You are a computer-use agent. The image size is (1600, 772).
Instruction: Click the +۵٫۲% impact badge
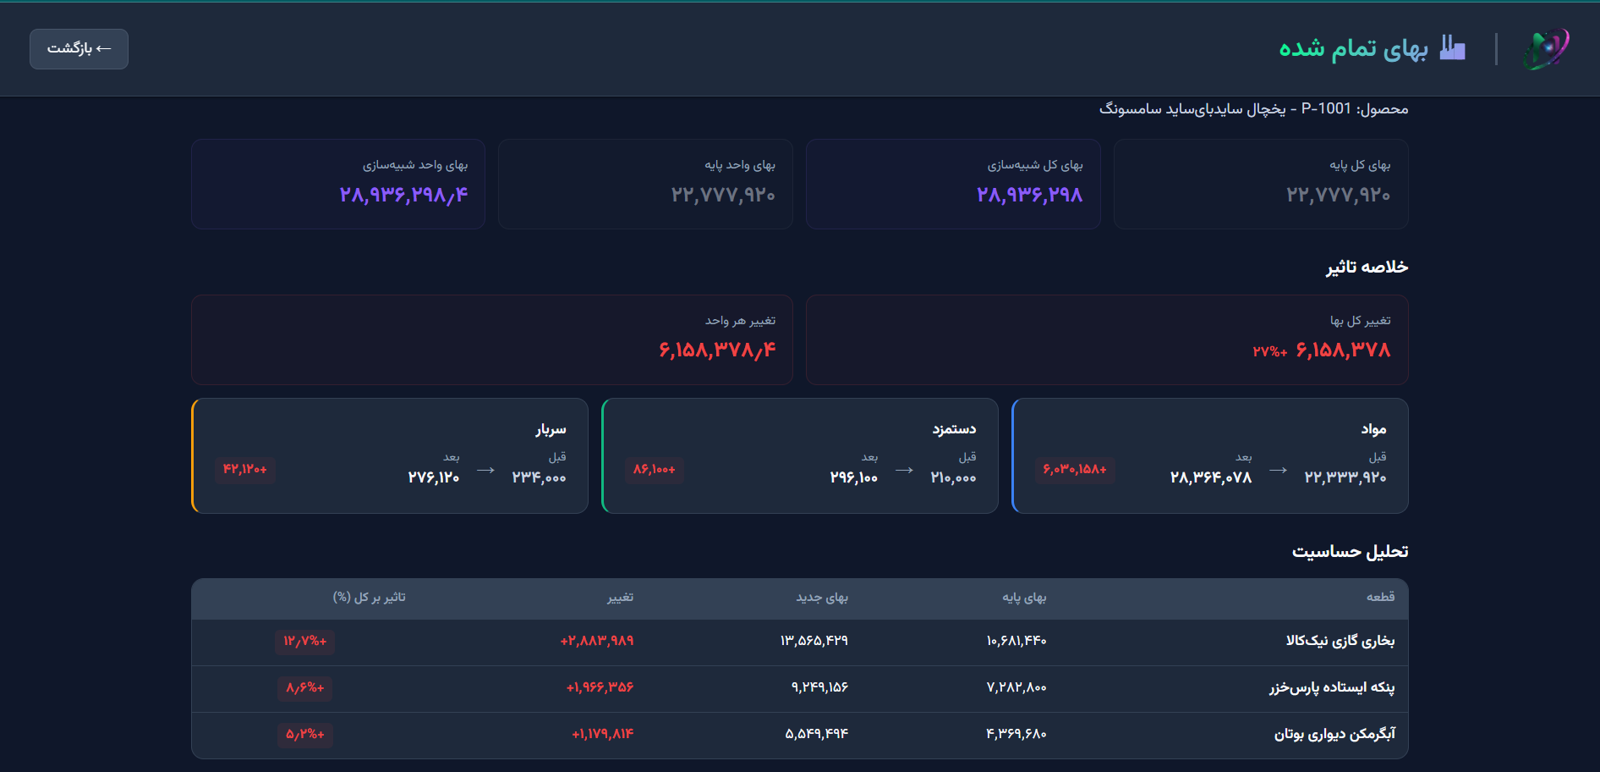[x=305, y=735]
